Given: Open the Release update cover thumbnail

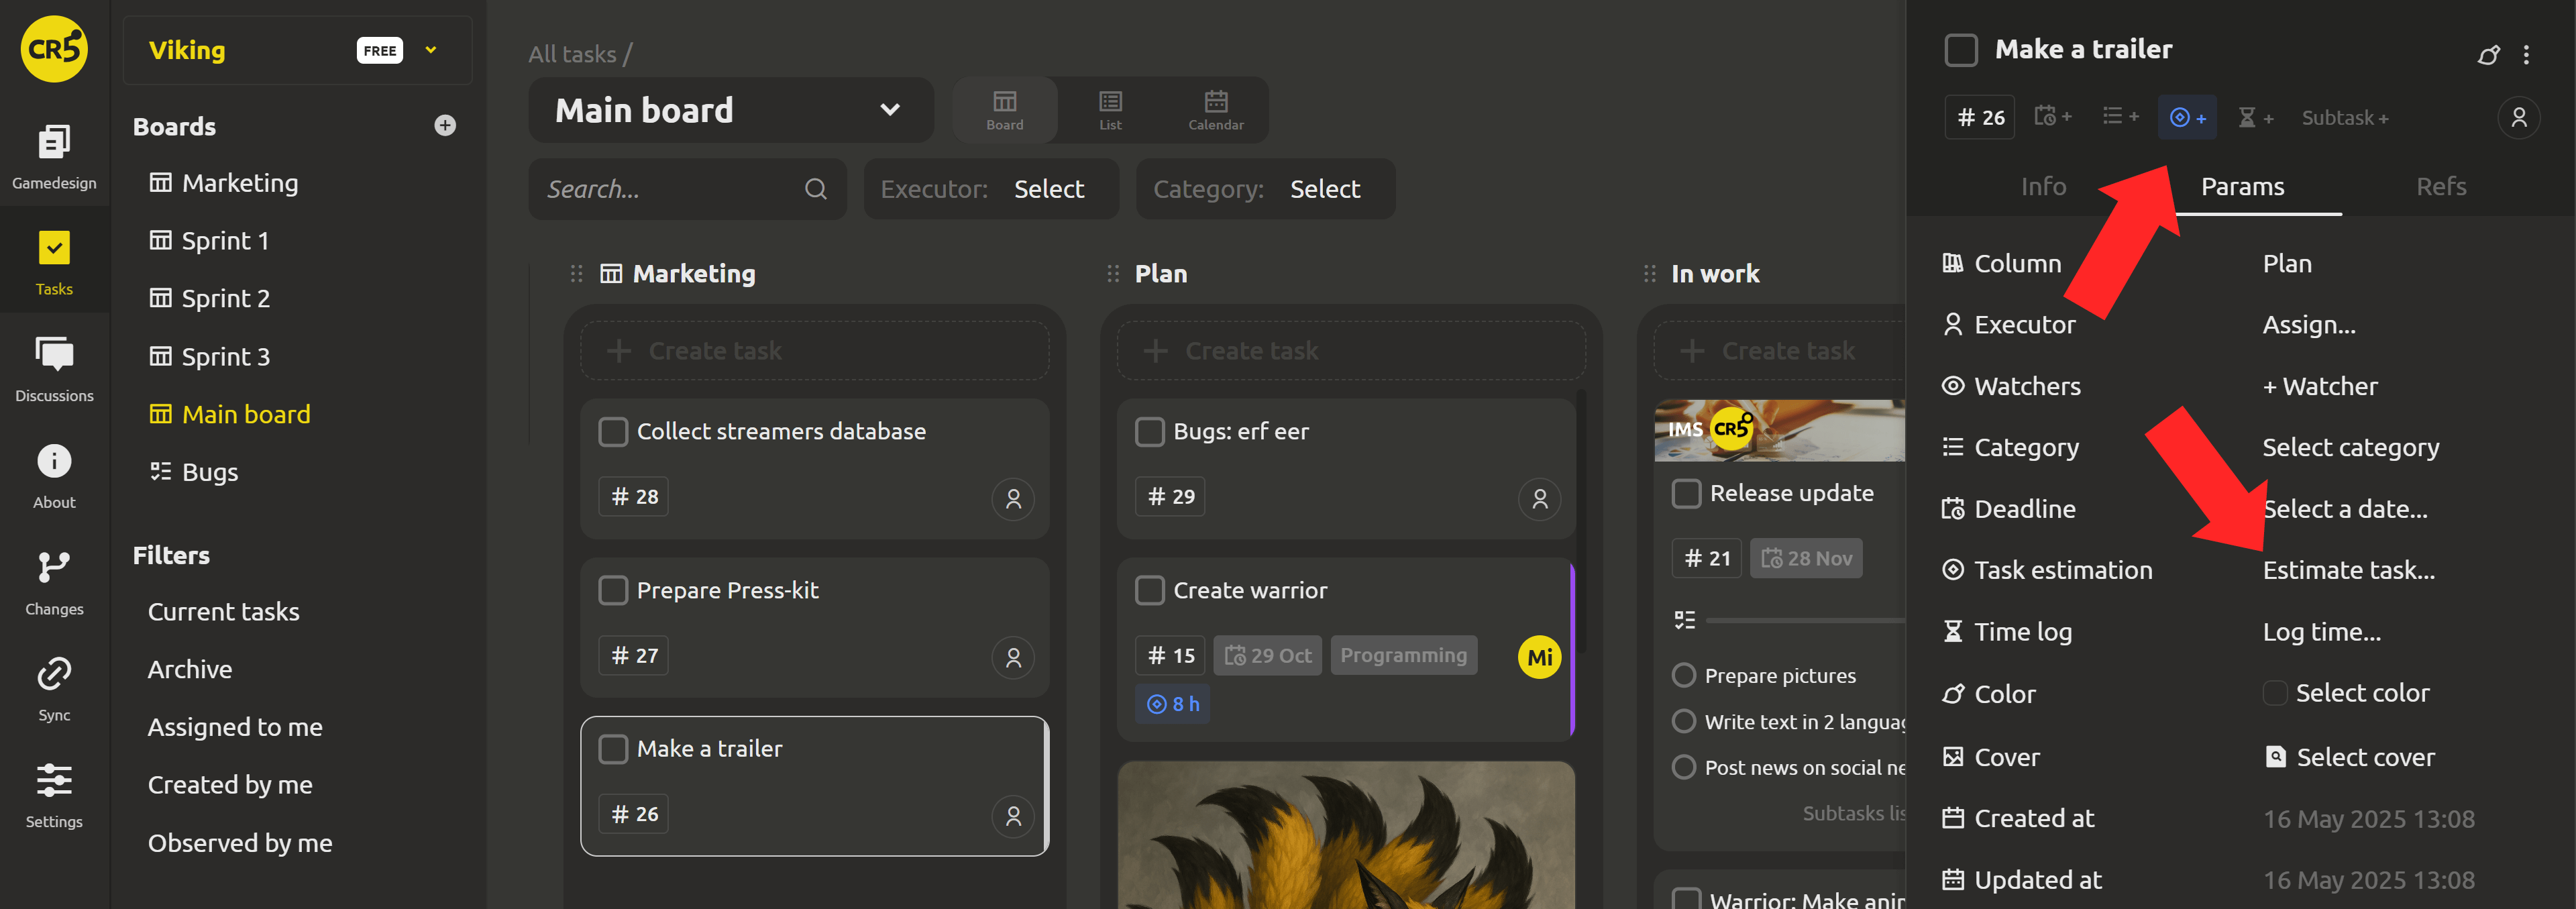Looking at the screenshot, I should [x=1779, y=430].
